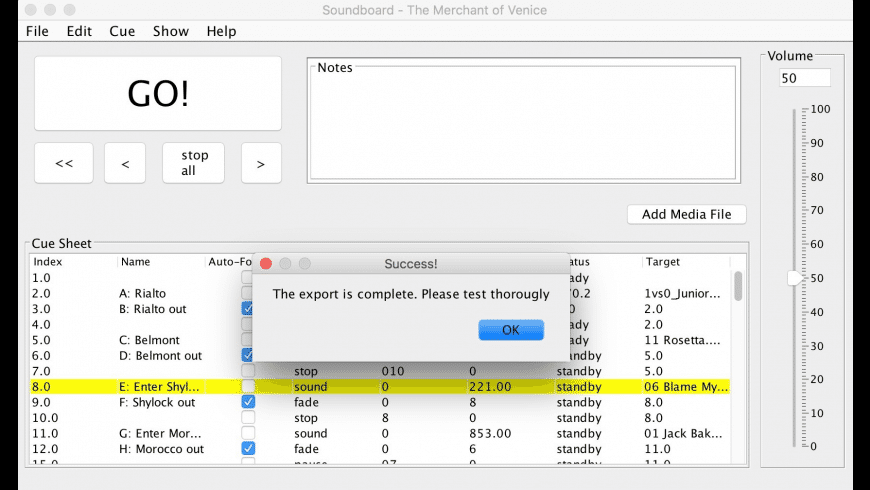The width and height of the screenshot is (870, 490).
Task: Hit the big GO! button
Action: coord(158,93)
